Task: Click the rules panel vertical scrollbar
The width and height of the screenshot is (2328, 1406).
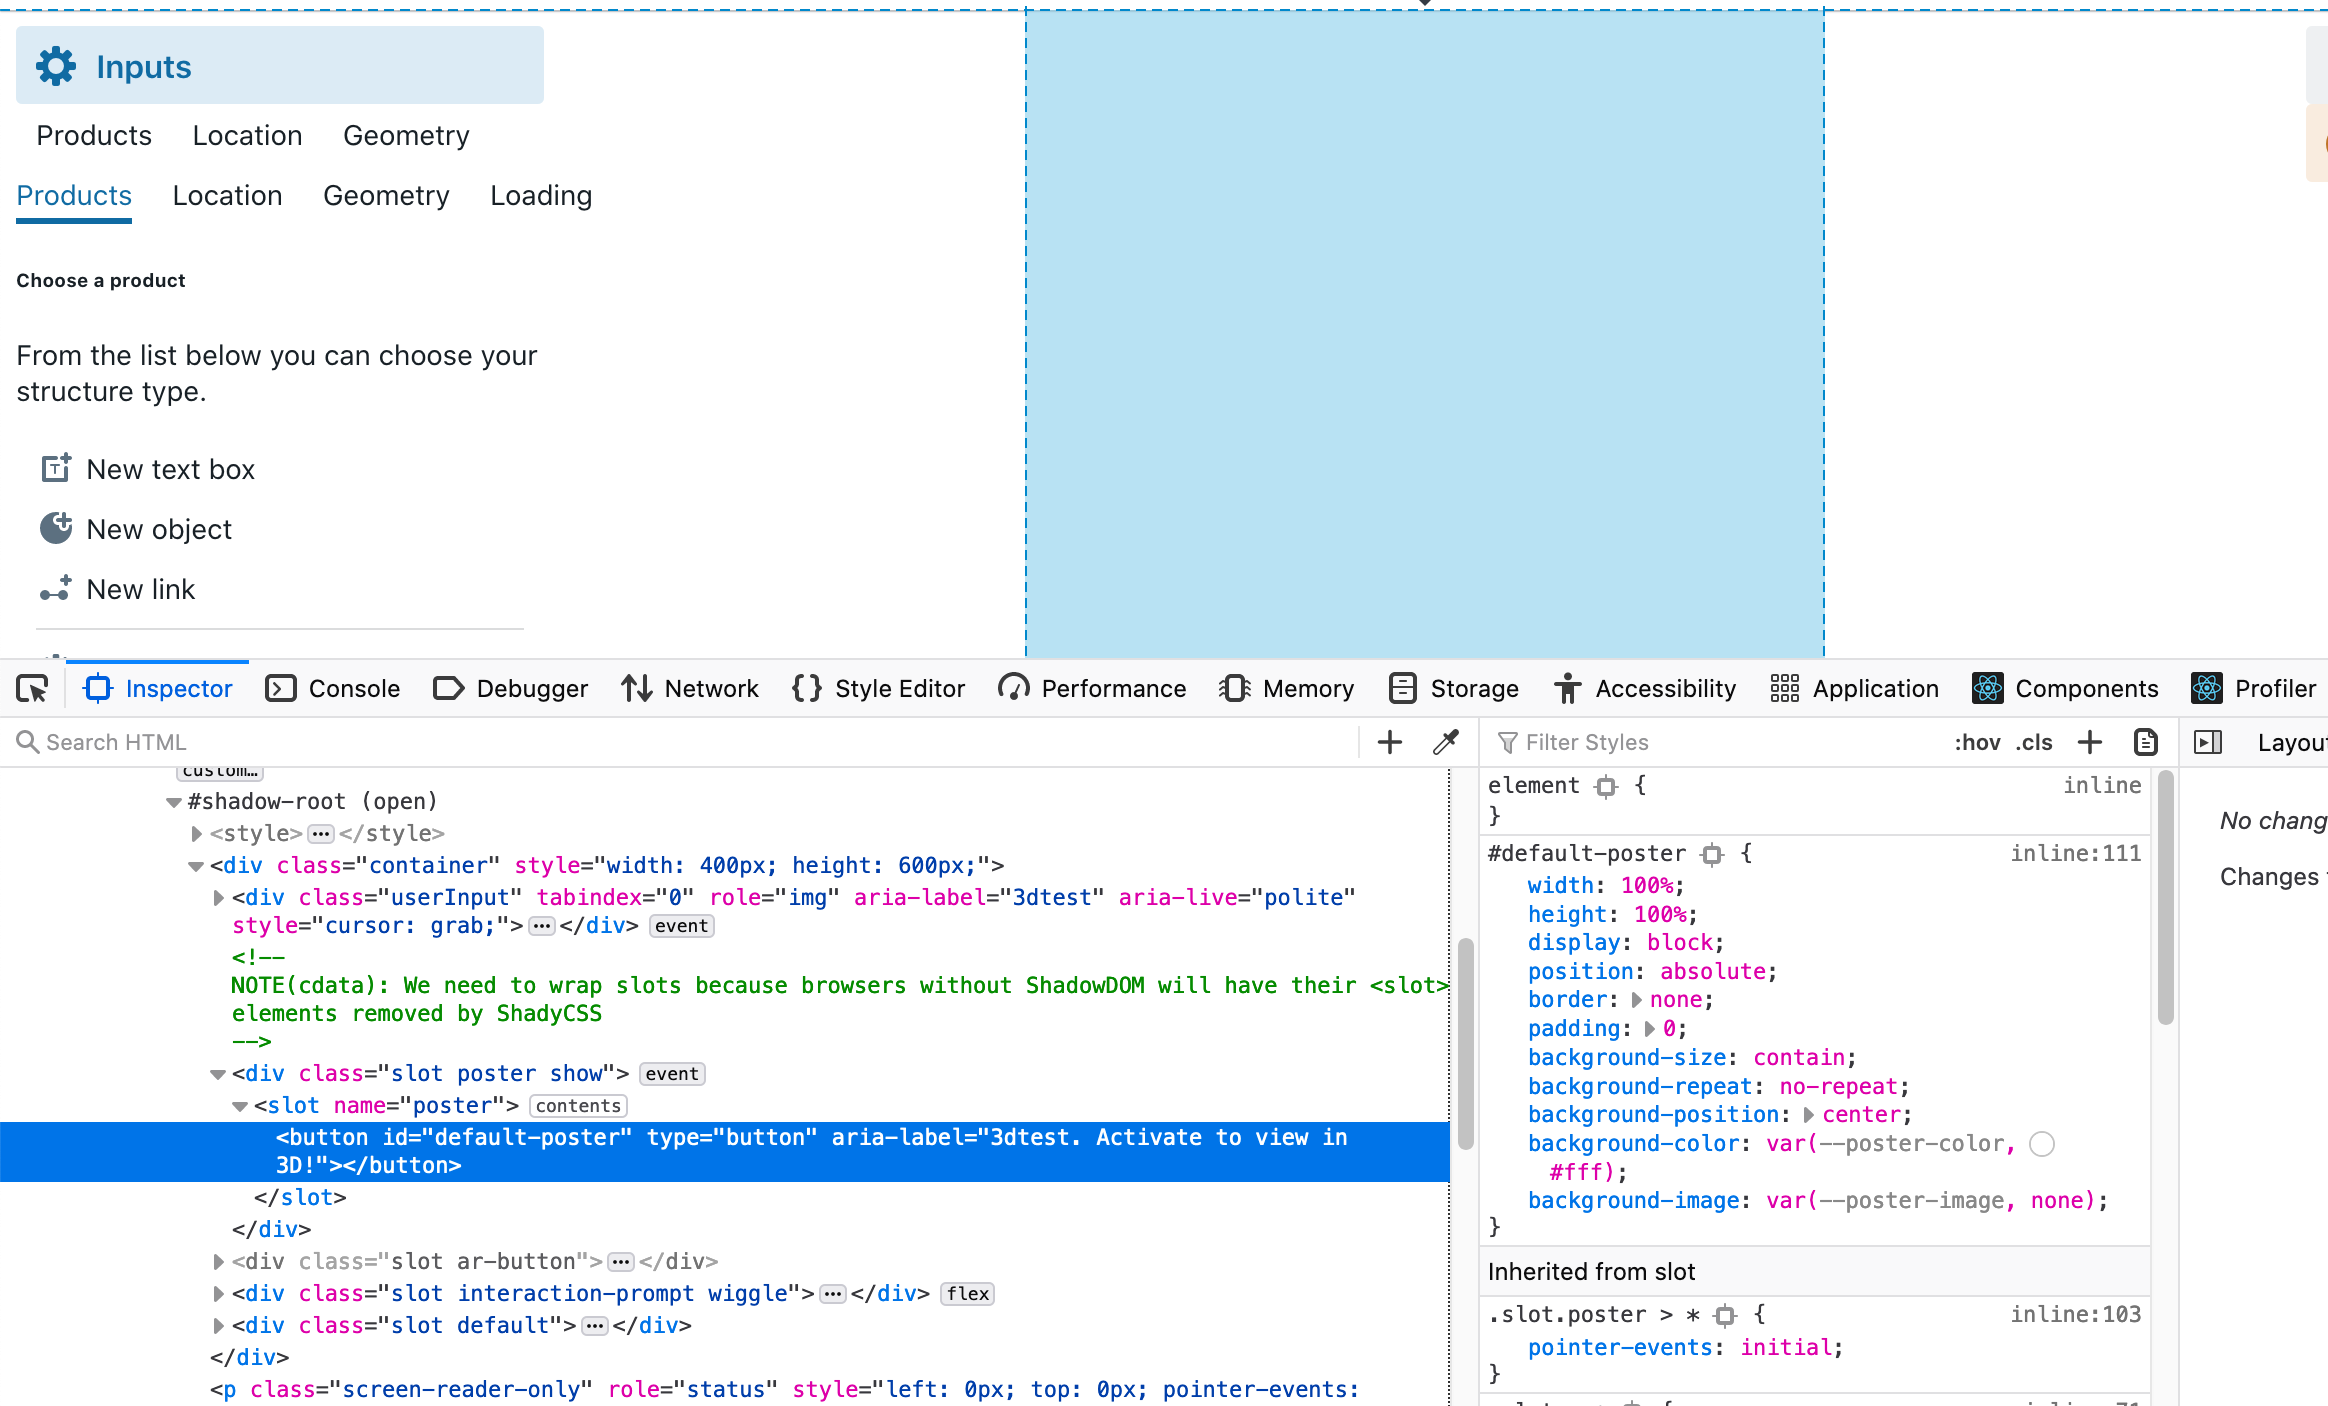Action: (x=2165, y=898)
